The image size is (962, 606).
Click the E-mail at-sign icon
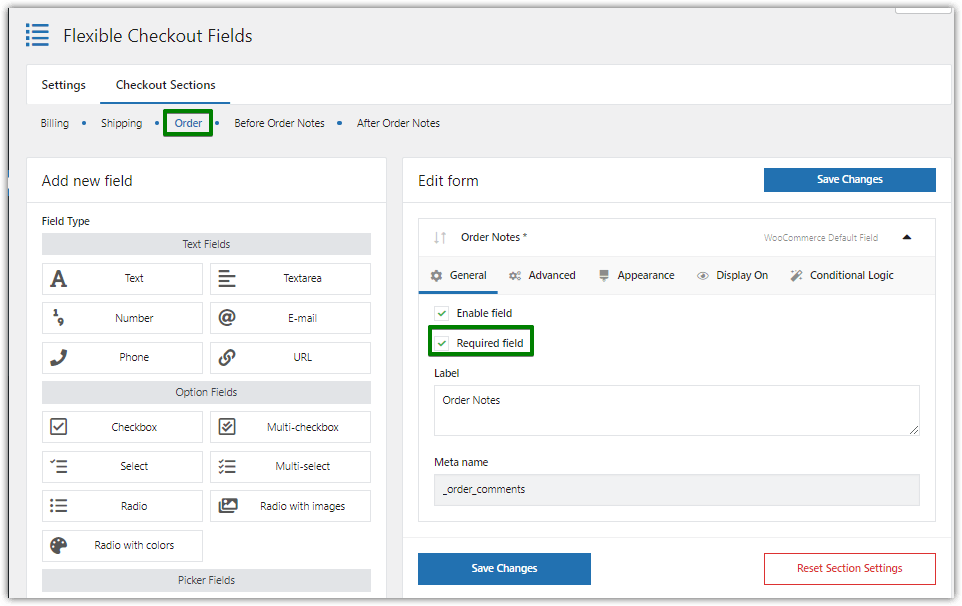click(x=227, y=318)
